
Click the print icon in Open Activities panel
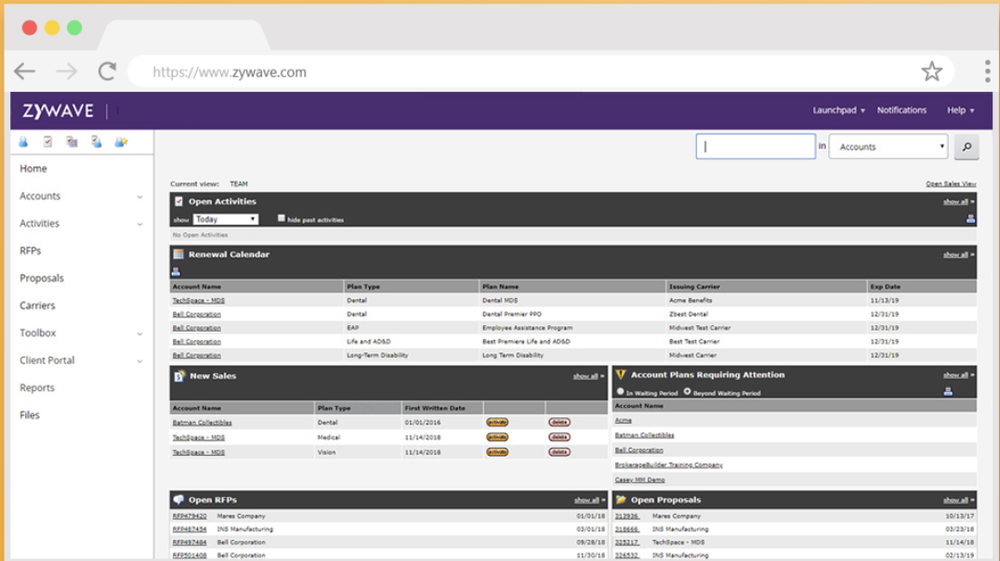[x=970, y=219]
